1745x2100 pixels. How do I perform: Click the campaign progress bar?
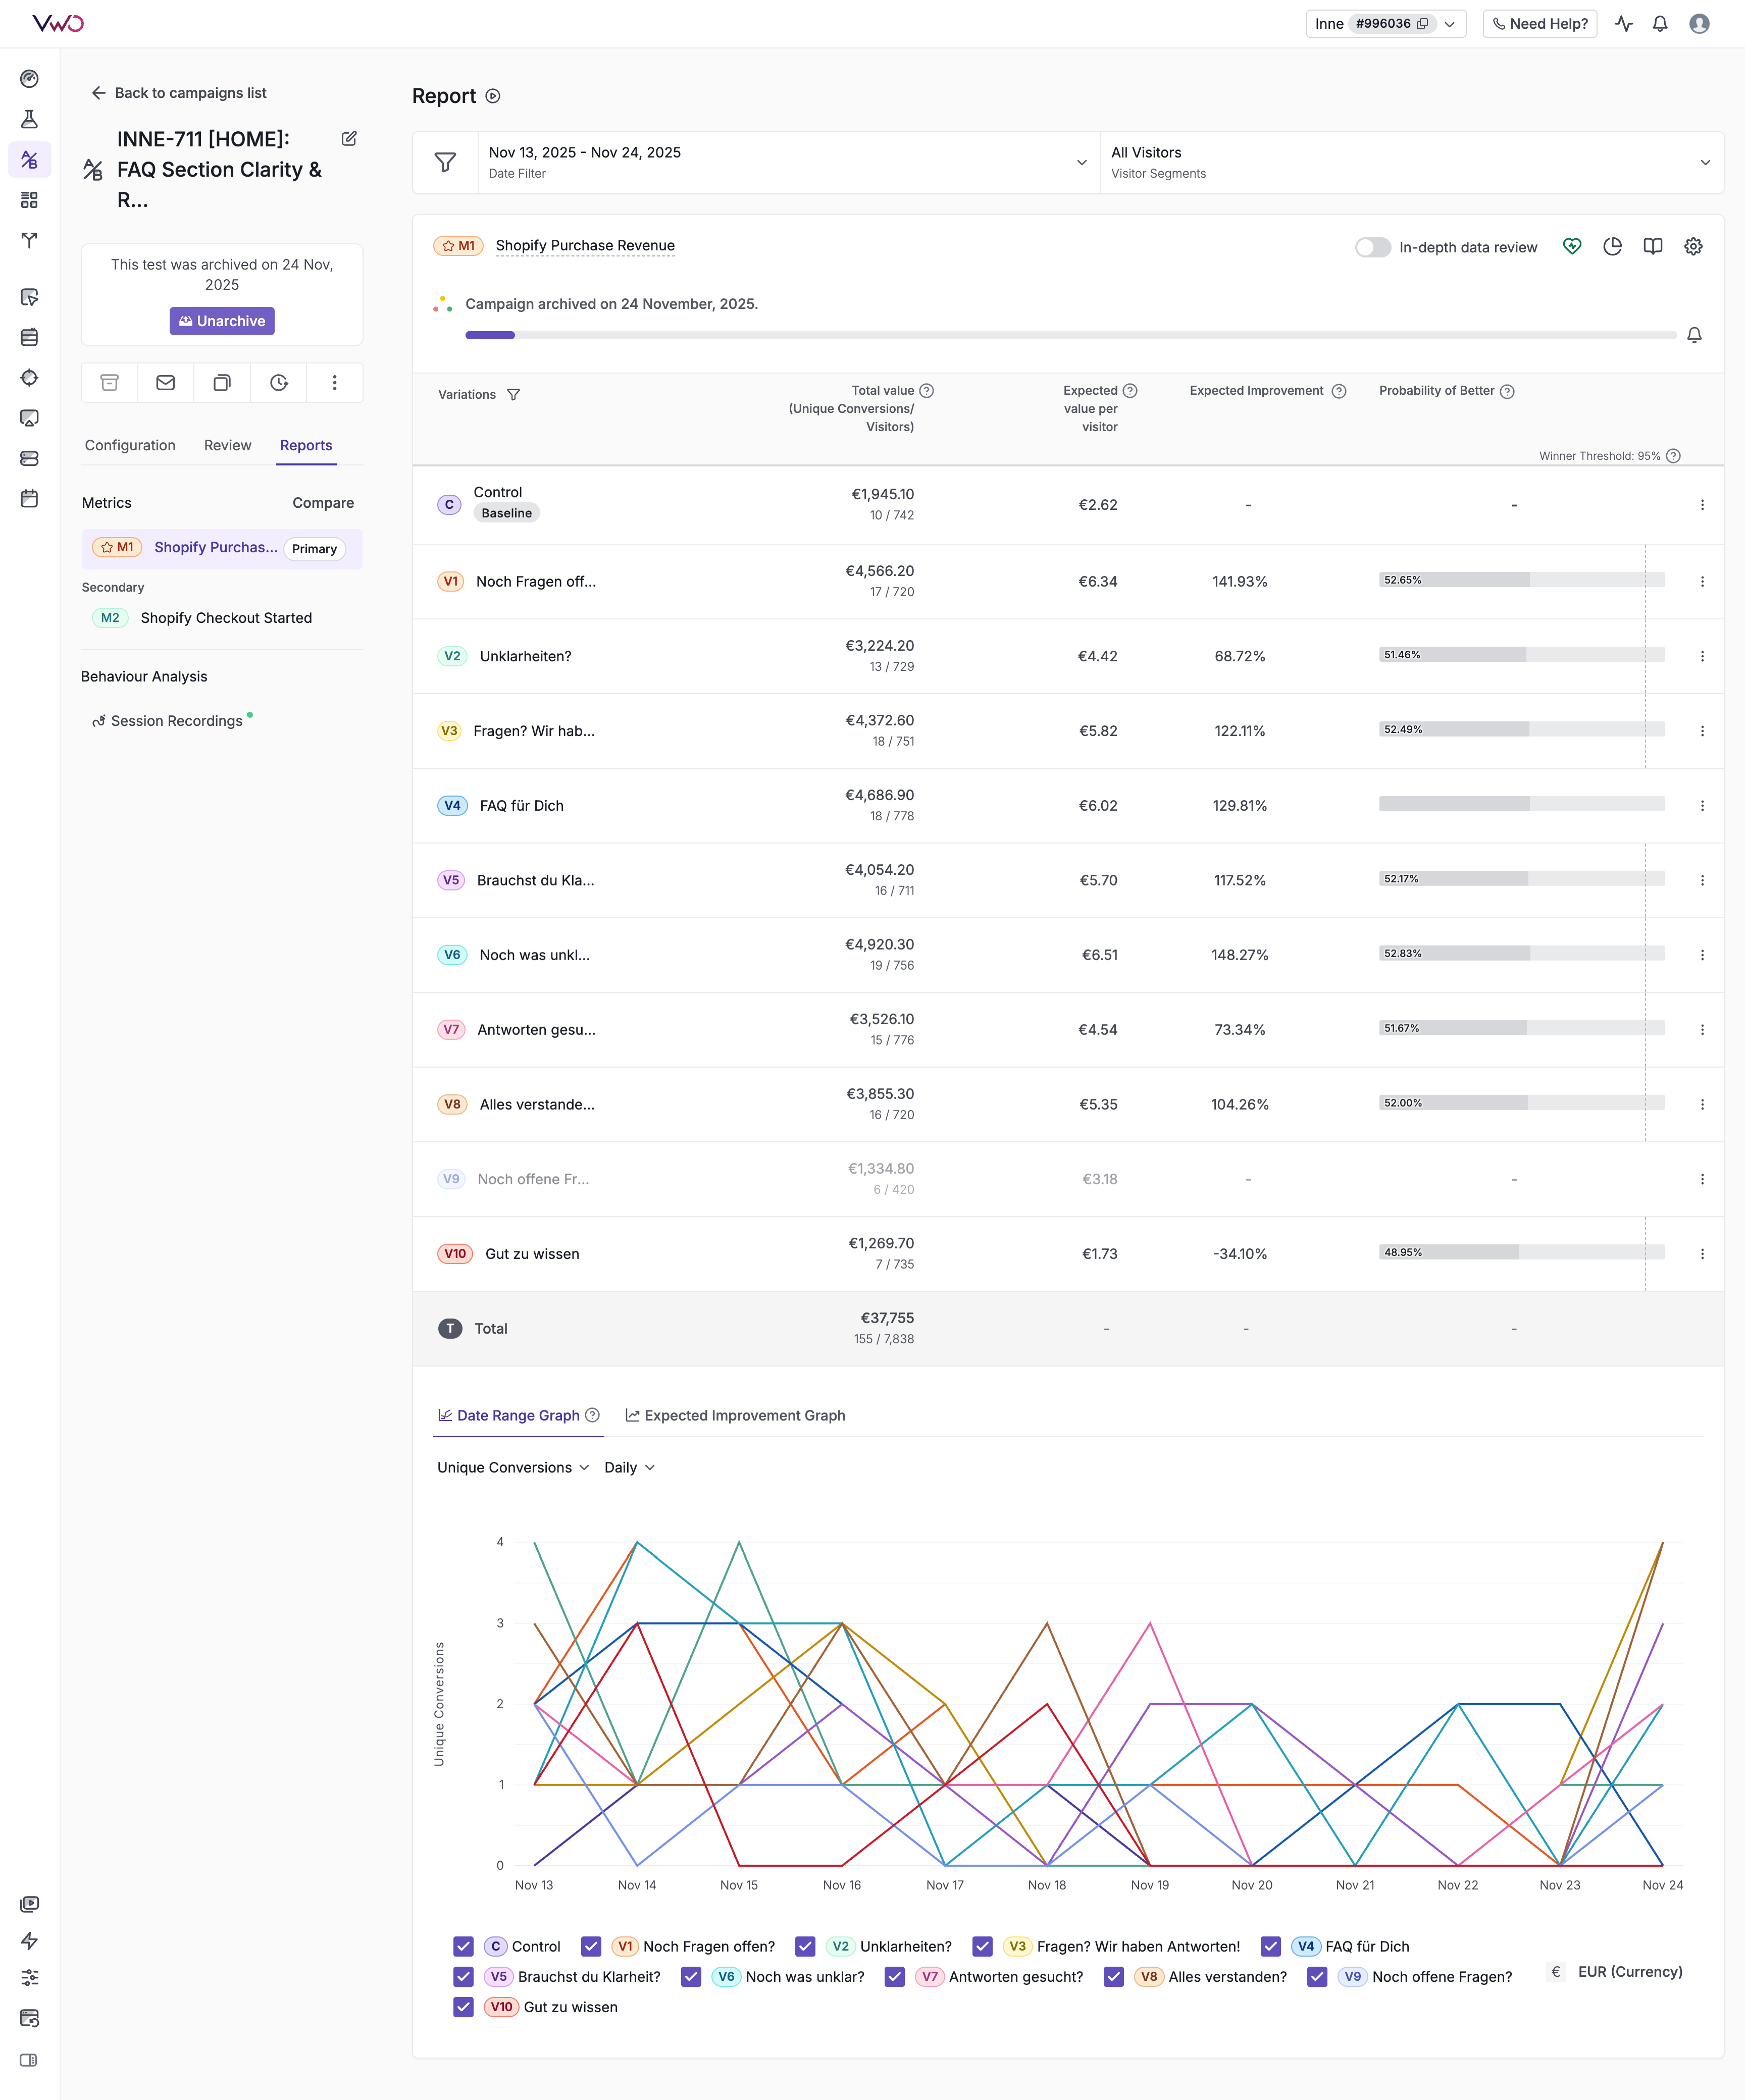tap(1070, 335)
